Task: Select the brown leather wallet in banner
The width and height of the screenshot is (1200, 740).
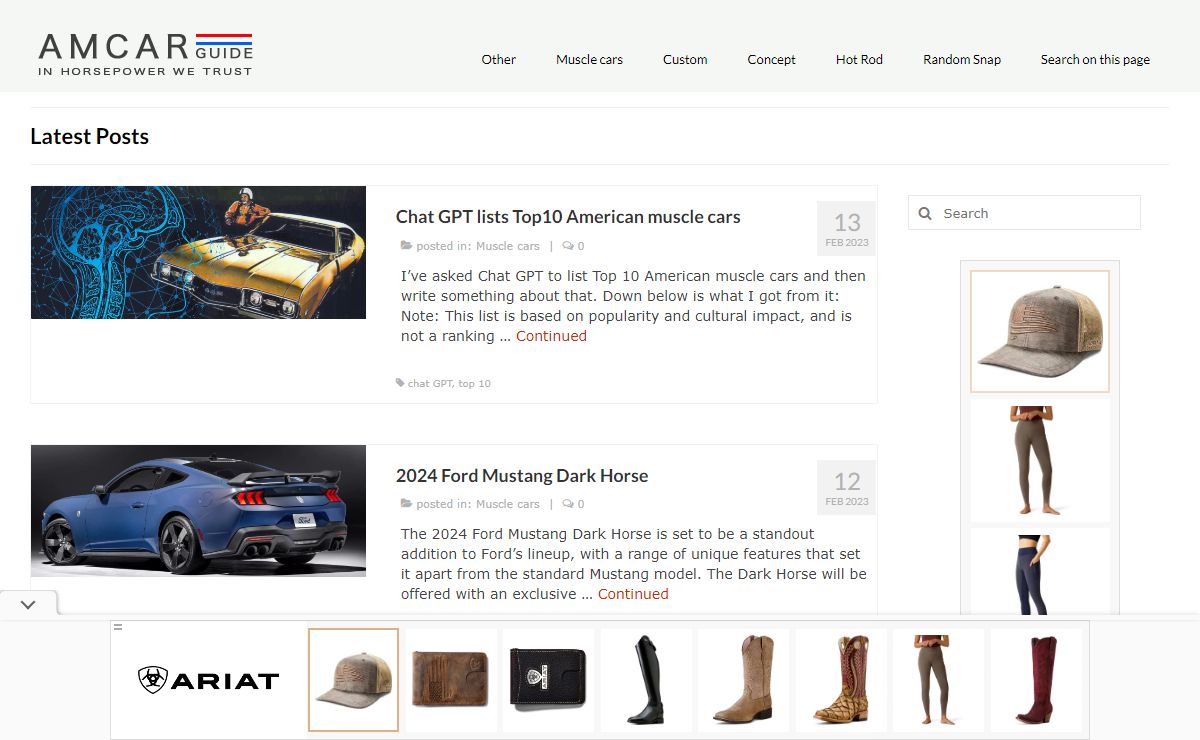Action: point(451,680)
